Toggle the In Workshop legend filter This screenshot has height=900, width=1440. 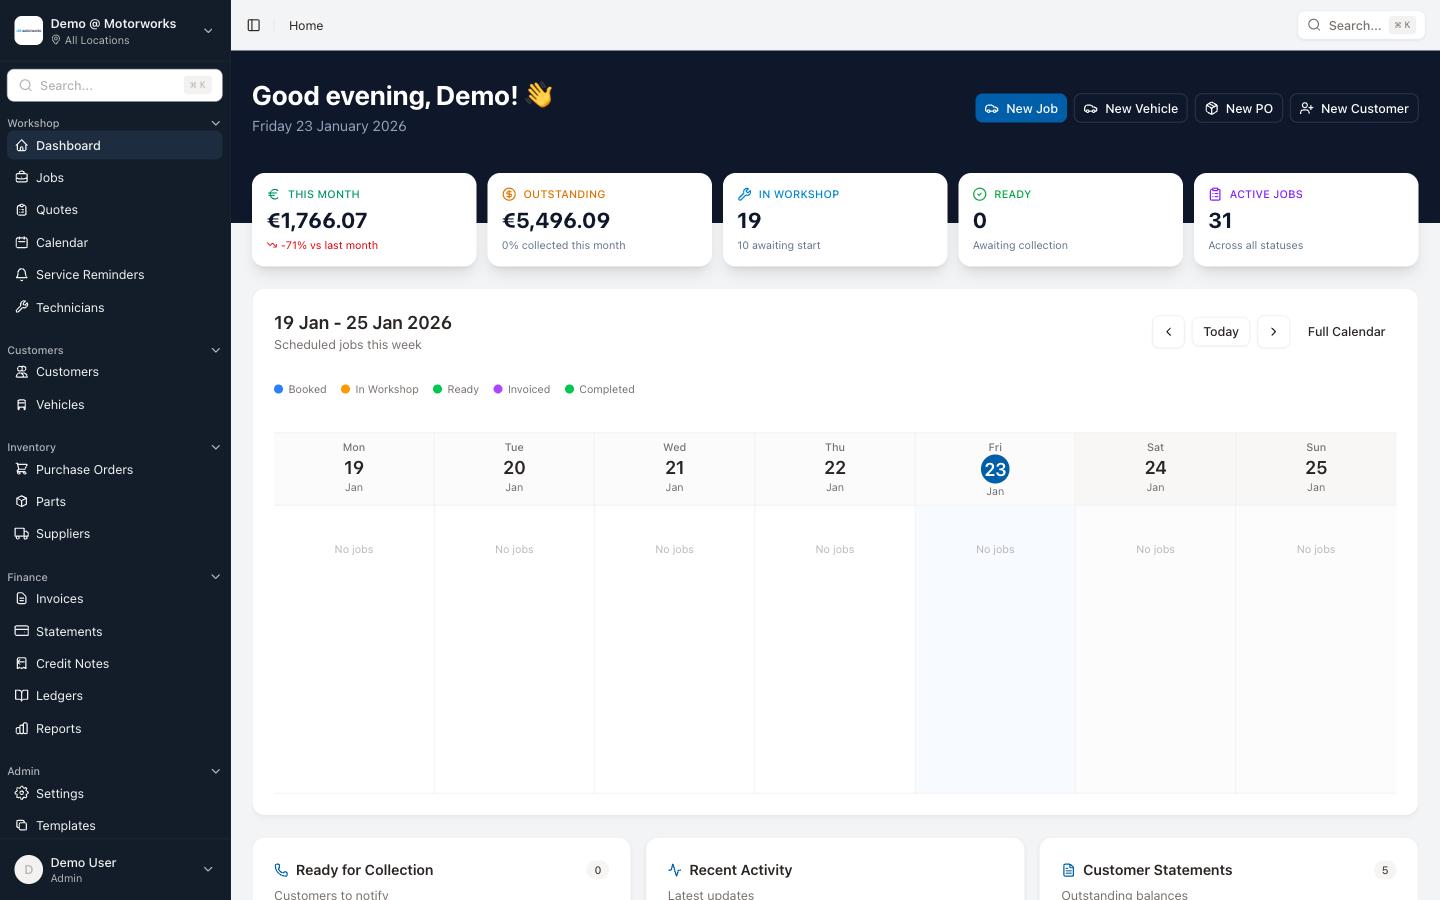click(x=379, y=389)
